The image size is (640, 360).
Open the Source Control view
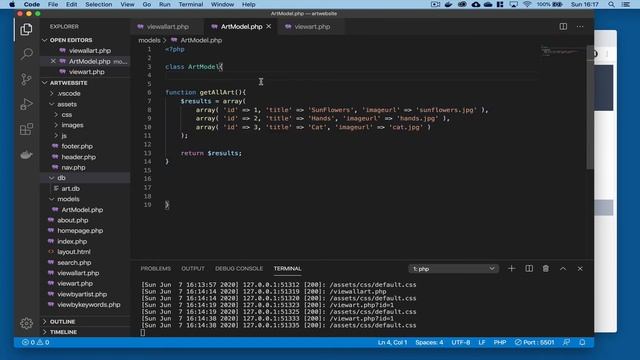click(x=26, y=79)
